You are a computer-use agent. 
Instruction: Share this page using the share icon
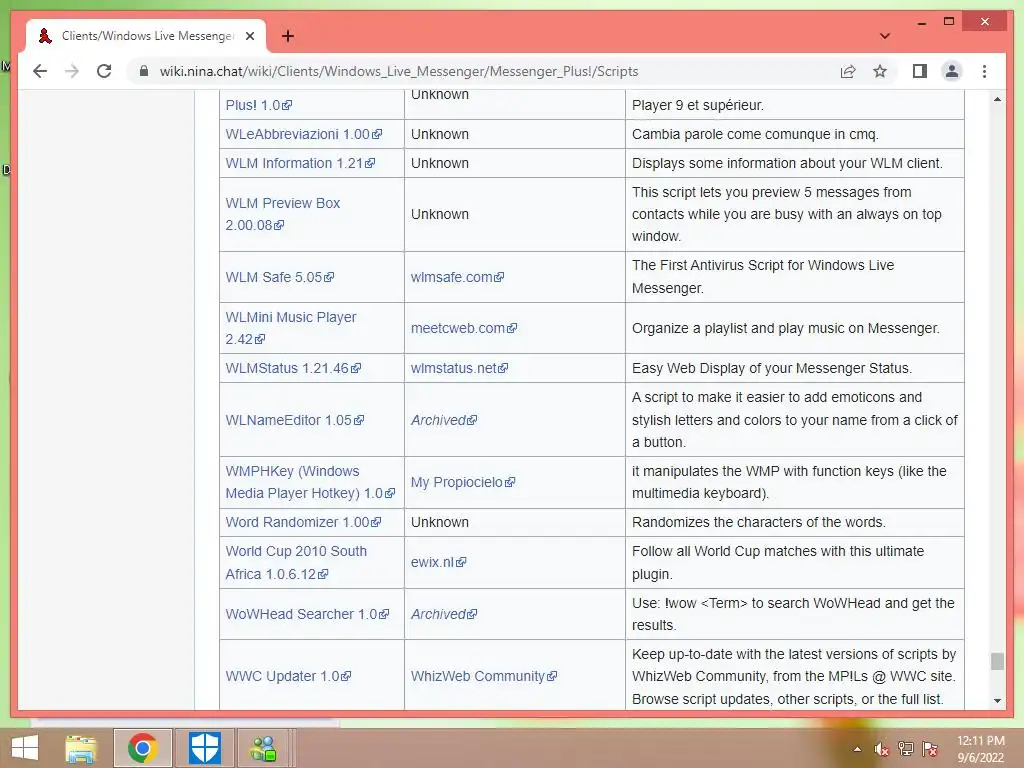point(848,71)
